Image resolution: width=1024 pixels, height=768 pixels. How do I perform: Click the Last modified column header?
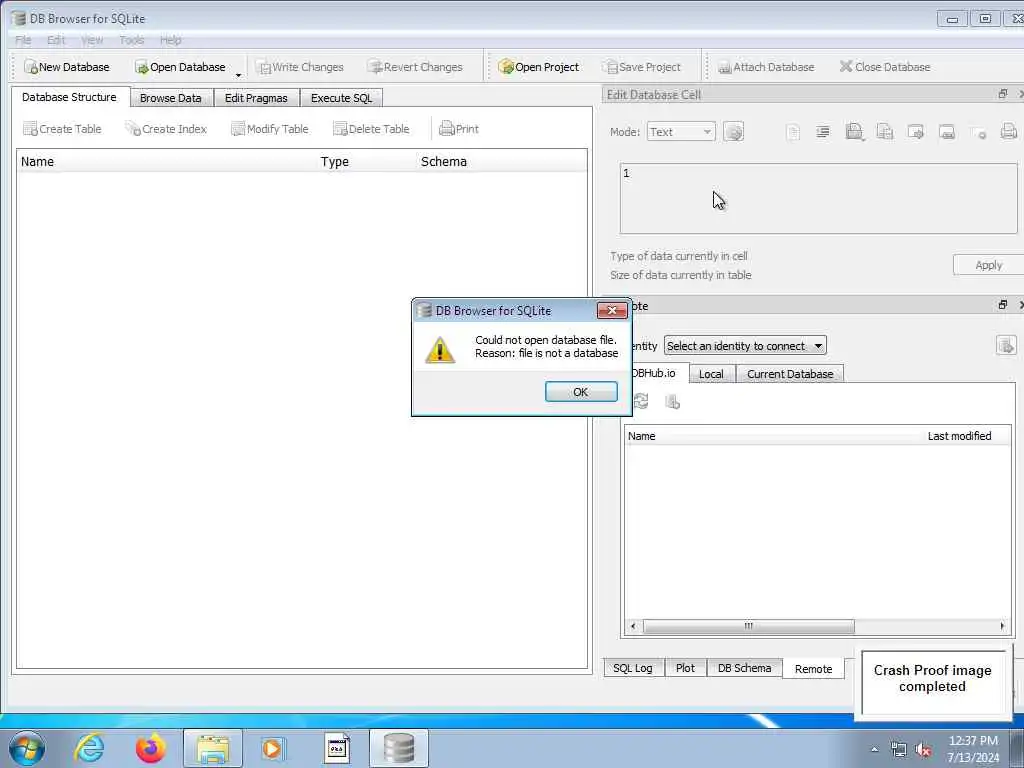pos(959,436)
